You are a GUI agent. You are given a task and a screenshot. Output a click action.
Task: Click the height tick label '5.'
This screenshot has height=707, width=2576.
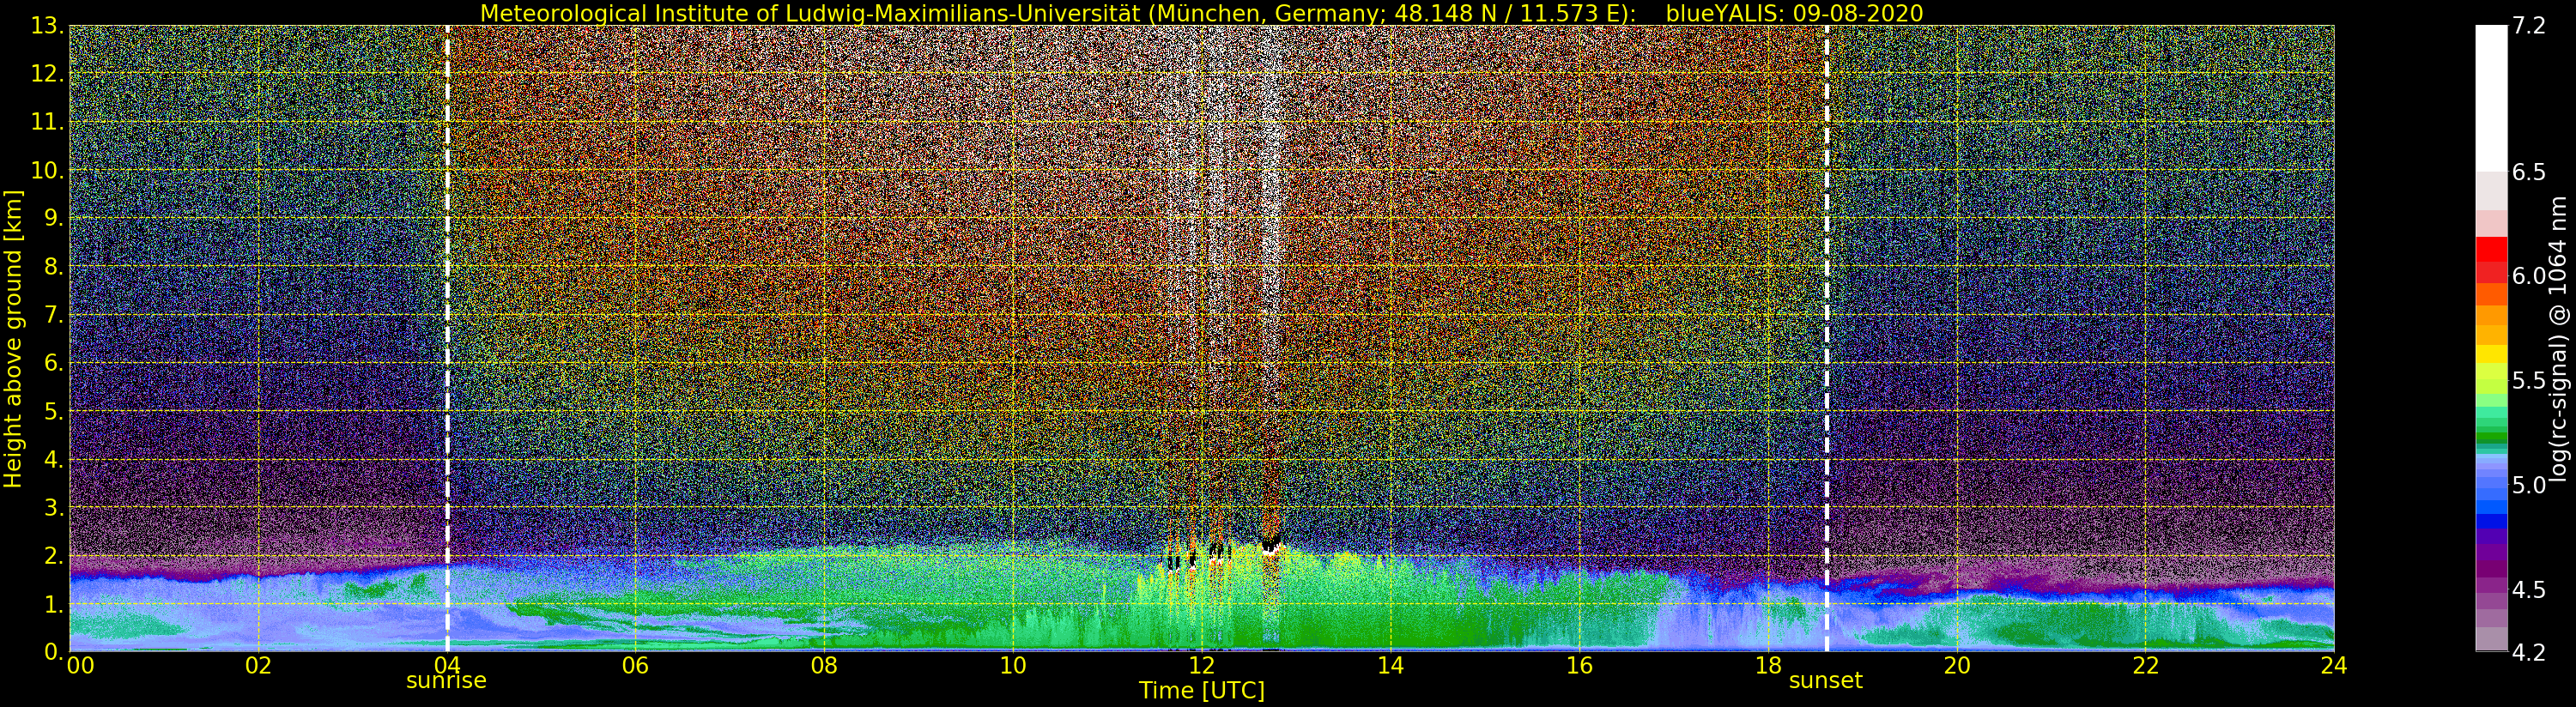coord(54,411)
